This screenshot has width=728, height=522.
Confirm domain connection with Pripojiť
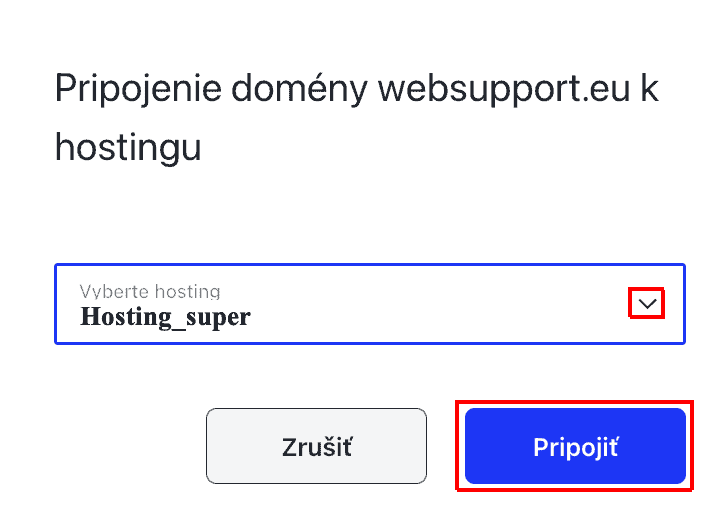[575, 446]
